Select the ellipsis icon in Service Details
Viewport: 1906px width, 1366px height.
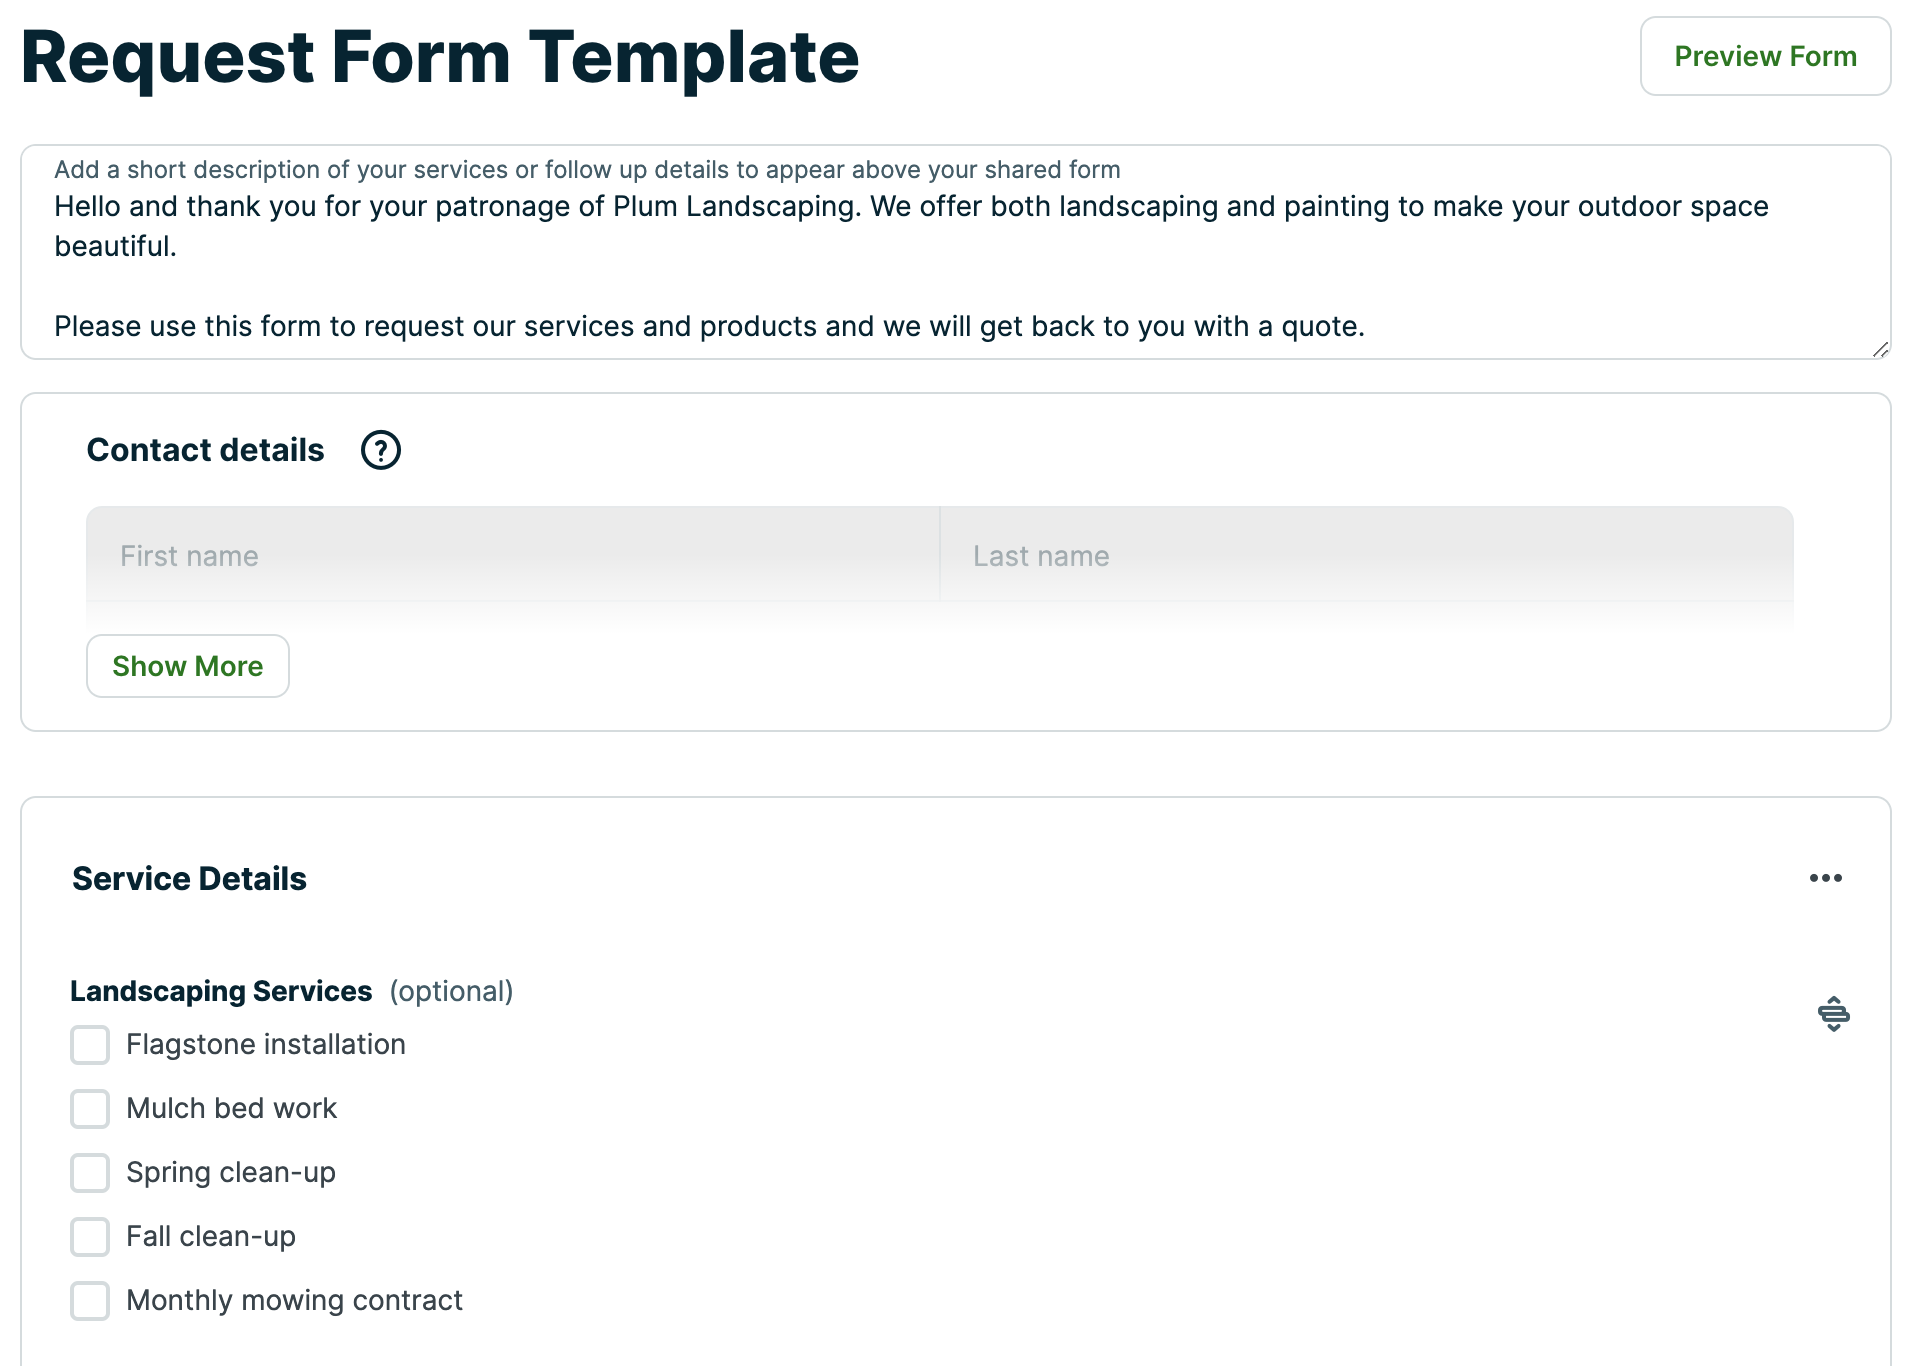pyautogui.click(x=1827, y=878)
